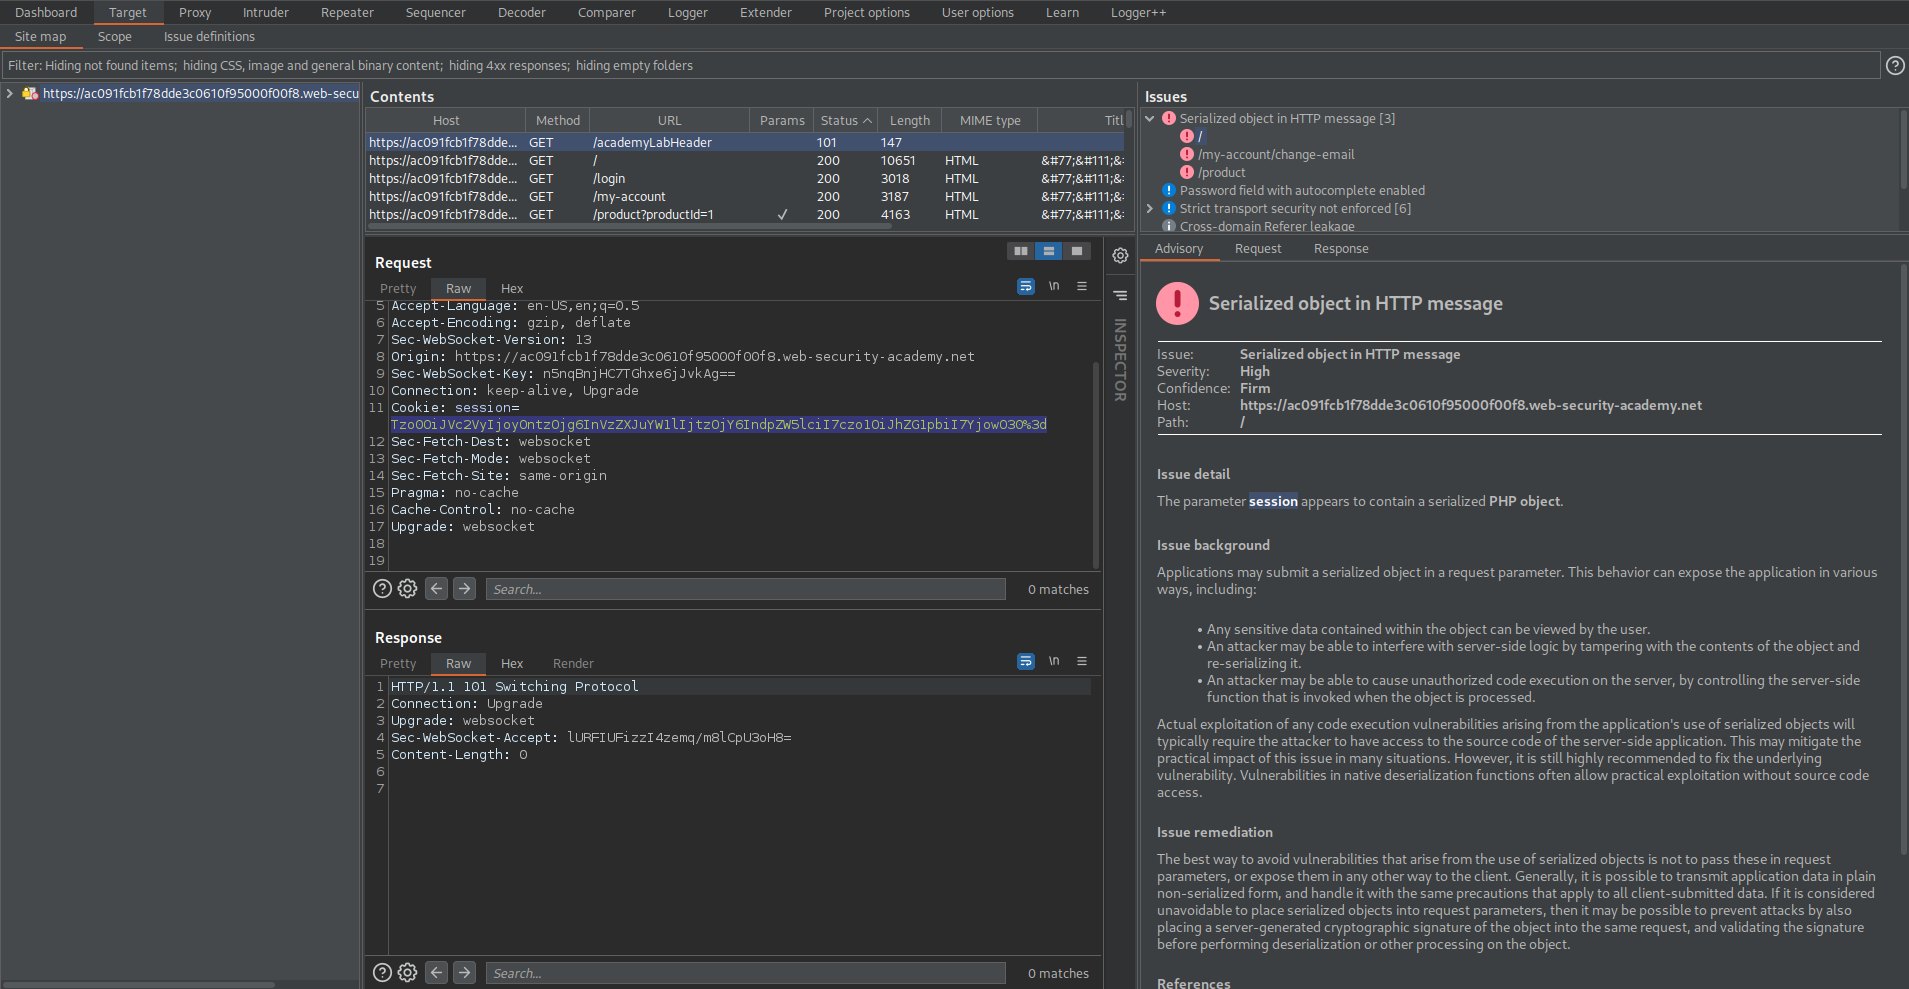Select /my-account/change-email issue entry
Viewport: 1909px width, 989px height.
pos(1276,155)
